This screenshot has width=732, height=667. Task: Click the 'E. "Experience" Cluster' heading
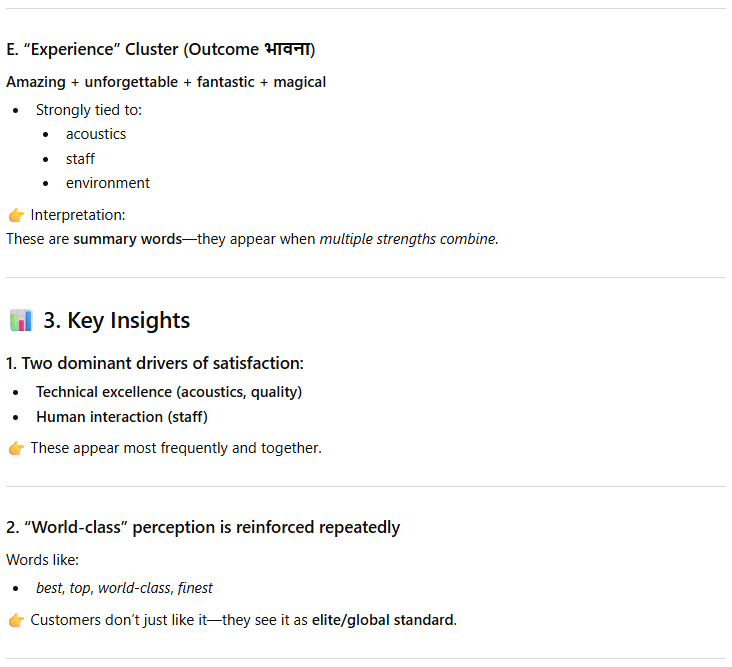coord(160,49)
